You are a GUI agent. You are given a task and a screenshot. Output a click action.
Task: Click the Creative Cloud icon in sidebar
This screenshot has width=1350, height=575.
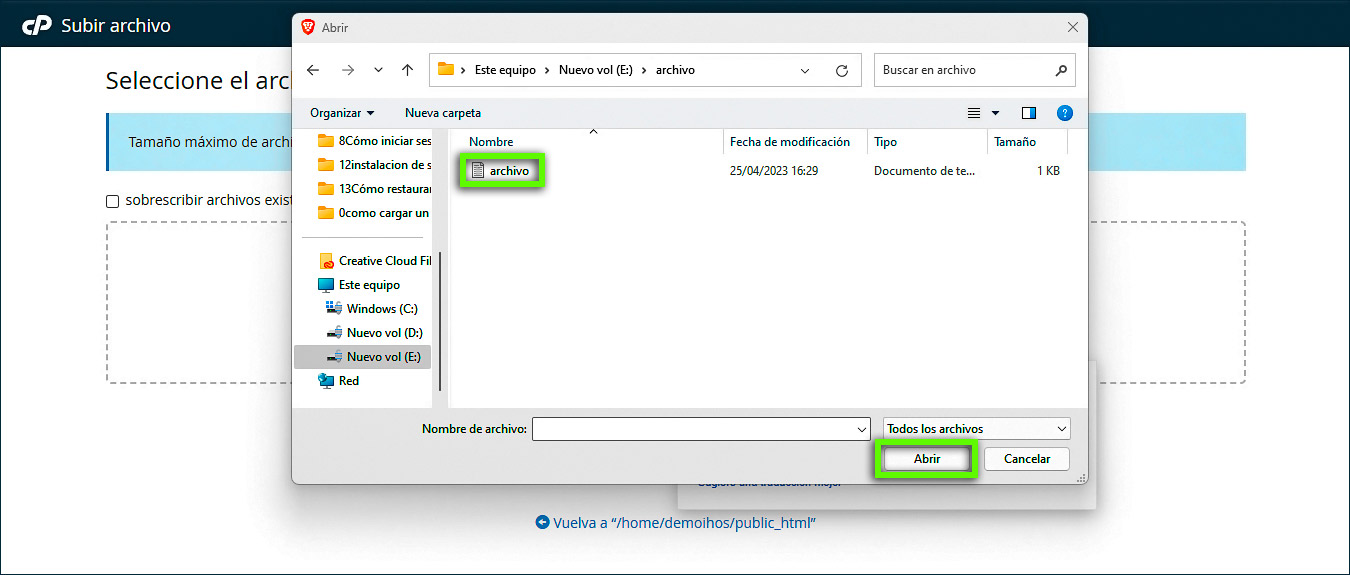coord(326,261)
